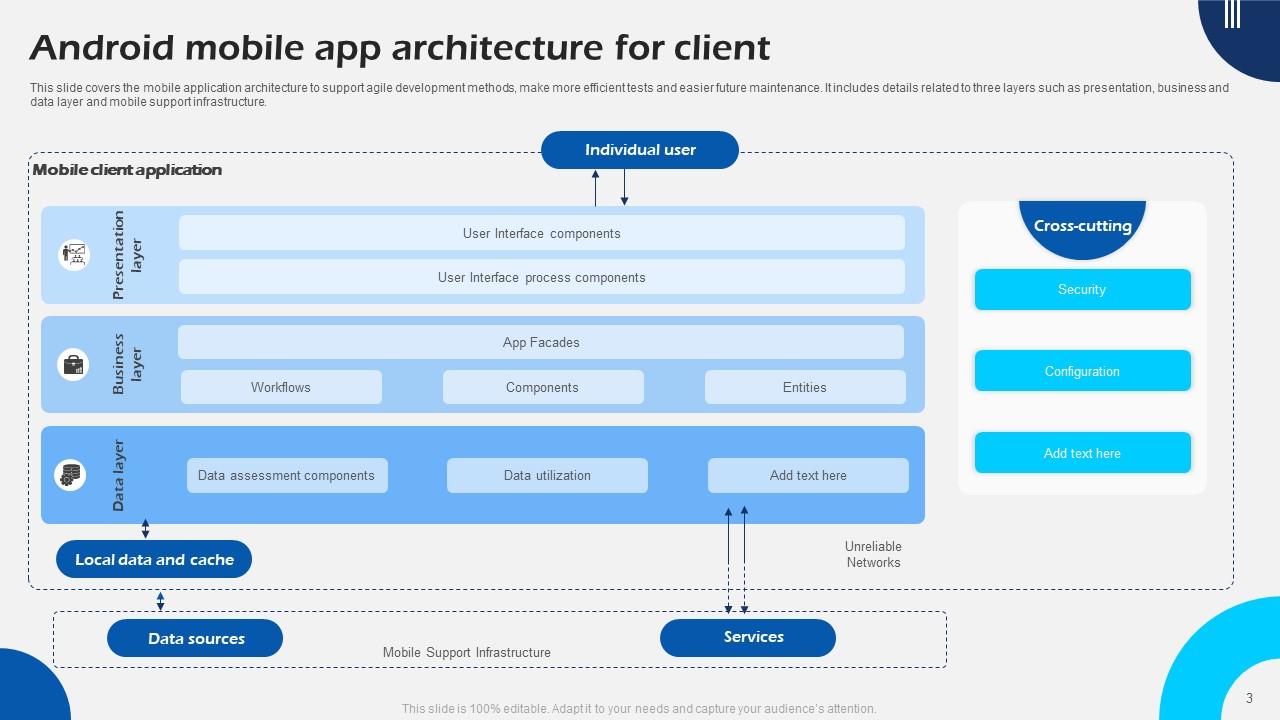1280x720 pixels.
Task: Select the User Interface components bar
Action: tap(541, 232)
